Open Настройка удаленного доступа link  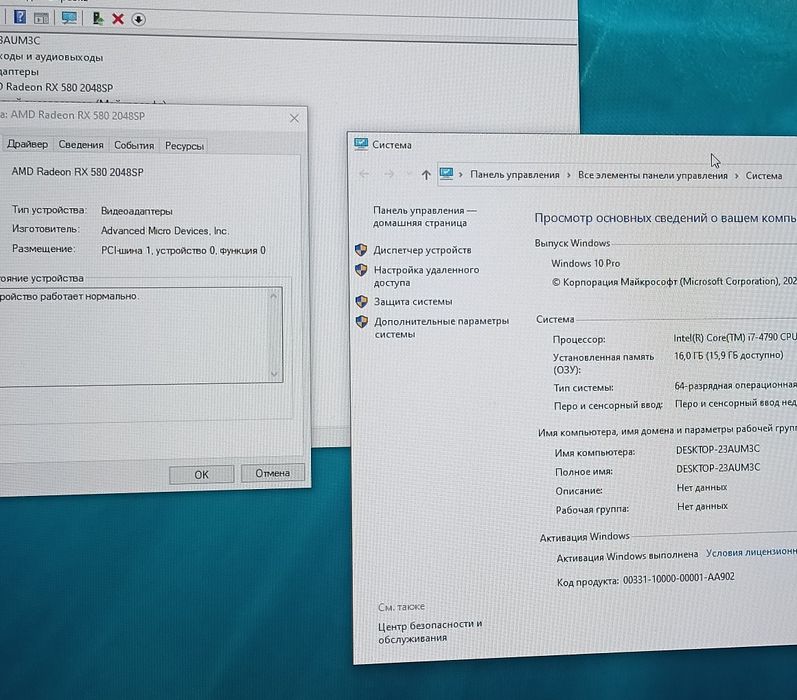click(x=426, y=276)
